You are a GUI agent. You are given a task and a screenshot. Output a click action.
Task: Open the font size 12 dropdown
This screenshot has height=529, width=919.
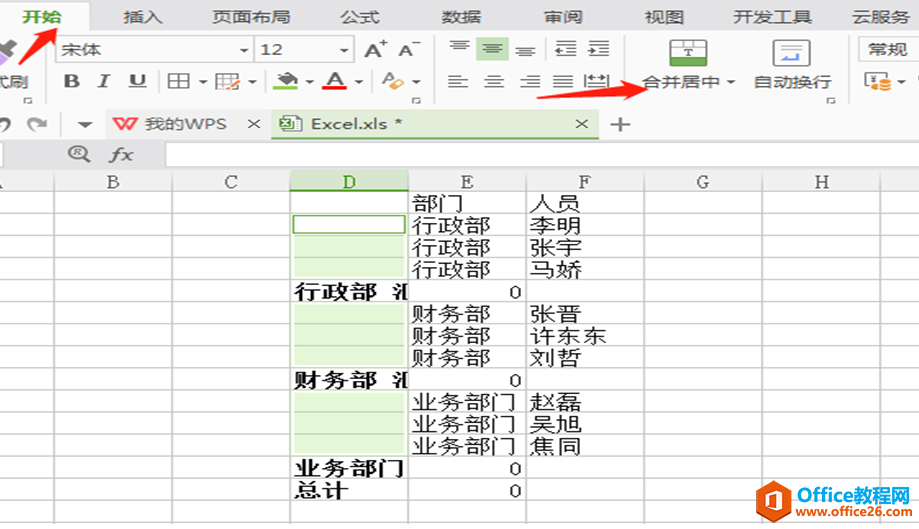tap(344, 50)
